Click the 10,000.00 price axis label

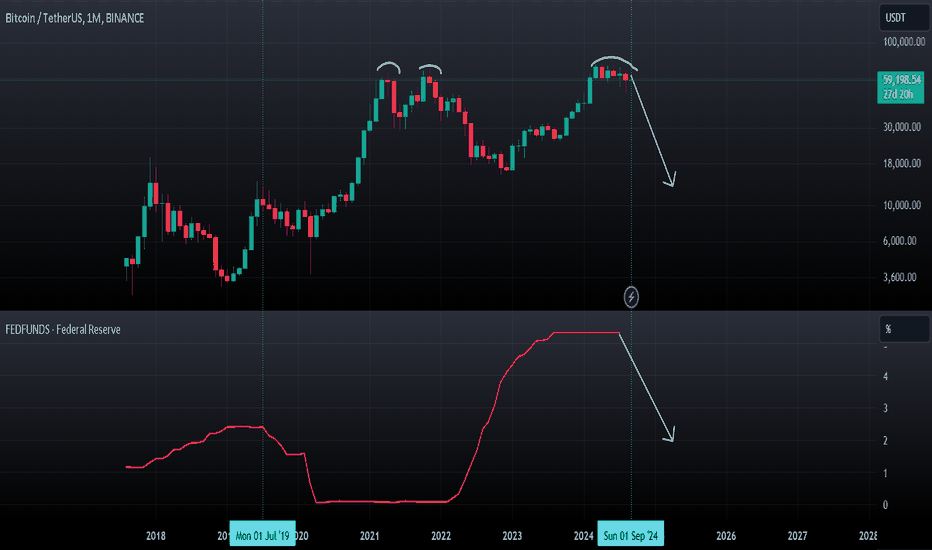[x=902, y=205]
